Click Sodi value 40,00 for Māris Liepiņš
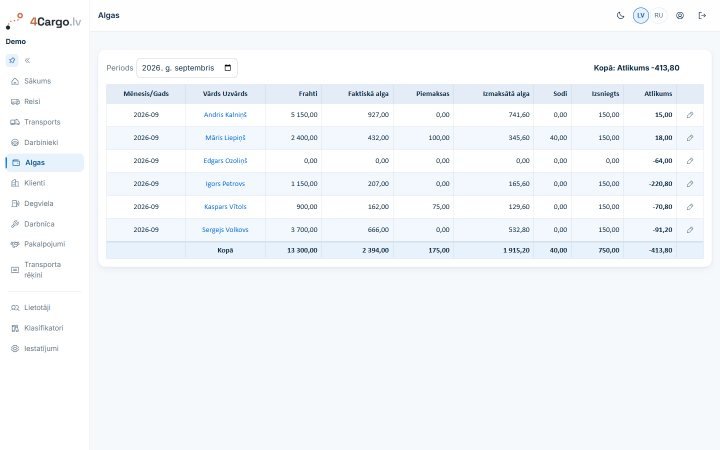 pyautogui.click(x=558, y=138)
